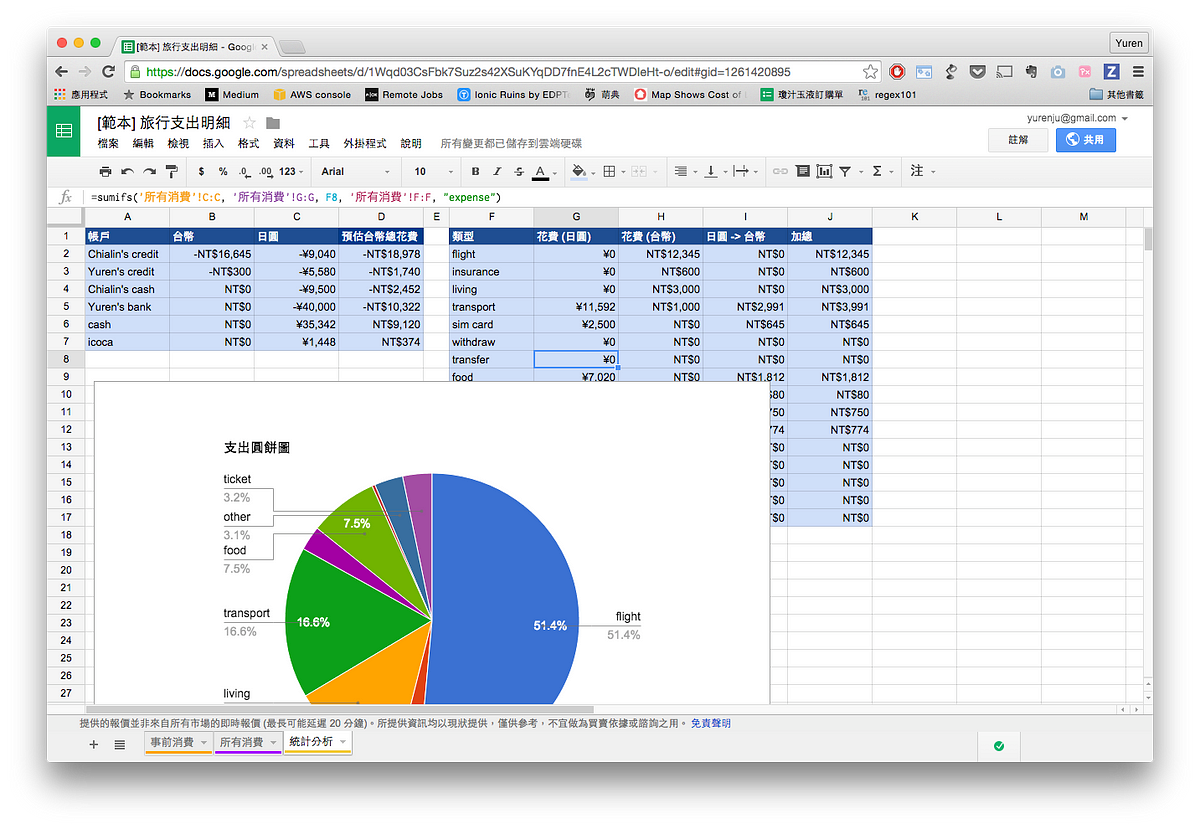Click the paint format roller icon
This screenshot has height=829, width=1200.
tap(171, 172)
